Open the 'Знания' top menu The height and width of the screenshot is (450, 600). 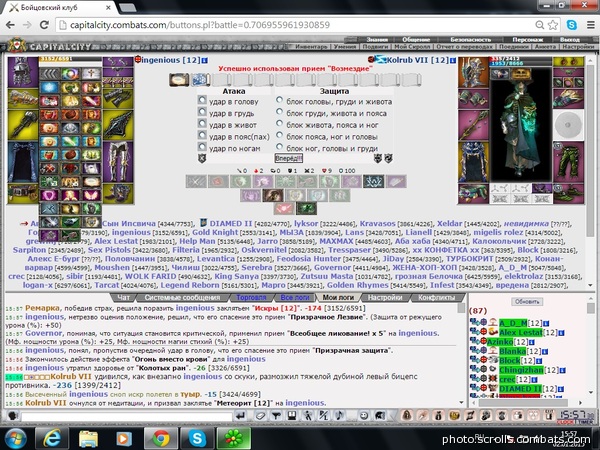click(377, 39)
